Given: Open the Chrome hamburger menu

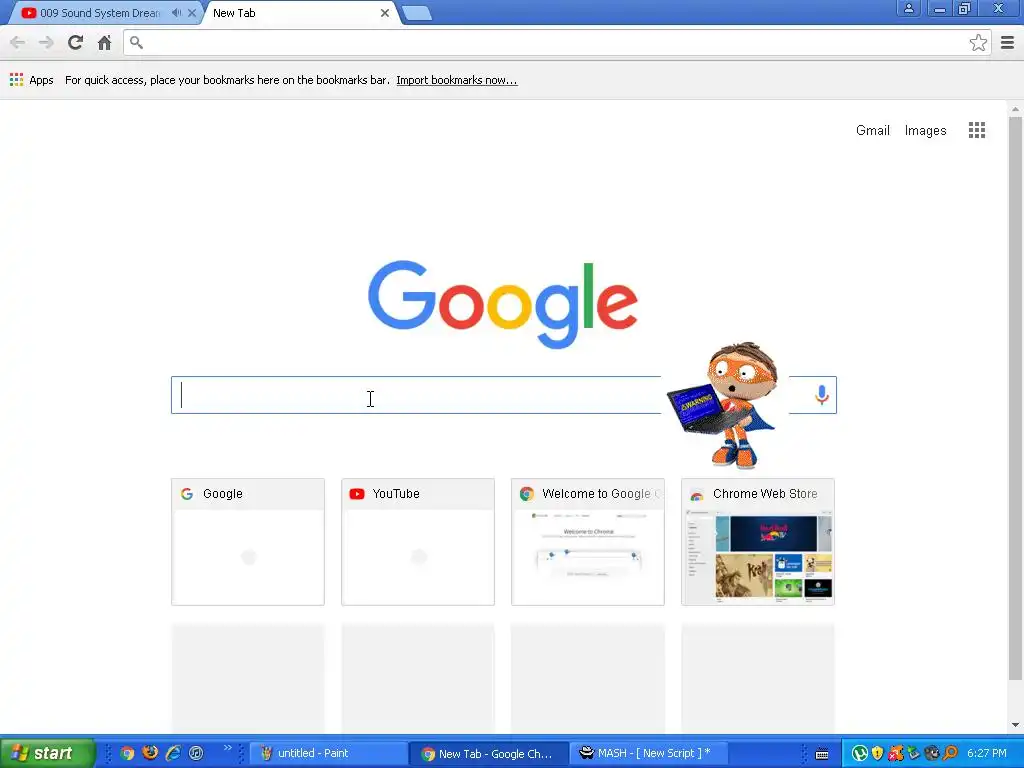Looking at the screenshot, I should click(1007, 43).
